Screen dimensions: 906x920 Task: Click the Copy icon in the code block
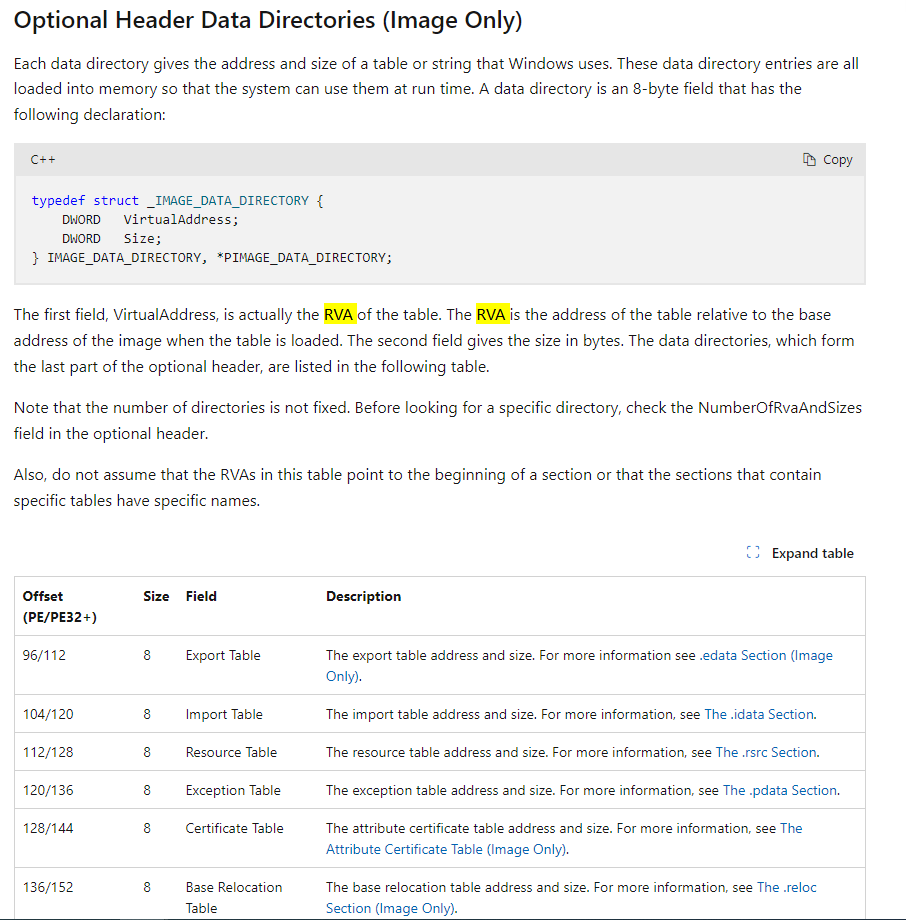(x=809, y=160)
